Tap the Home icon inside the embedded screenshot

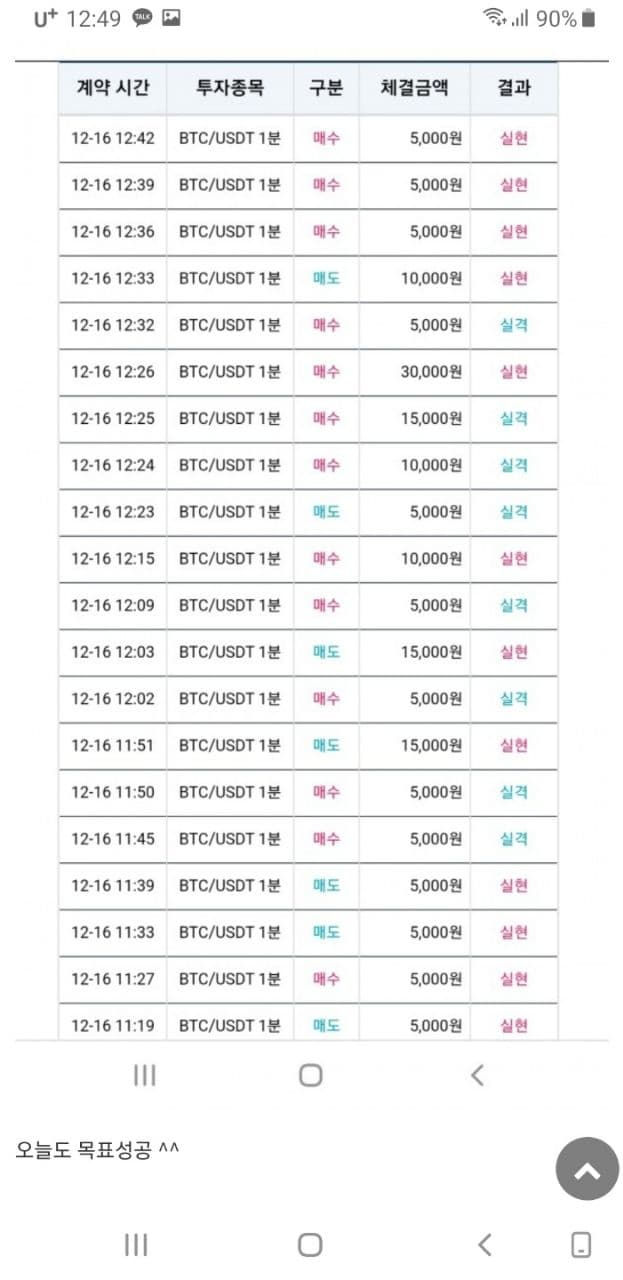tap(311, 1075)
